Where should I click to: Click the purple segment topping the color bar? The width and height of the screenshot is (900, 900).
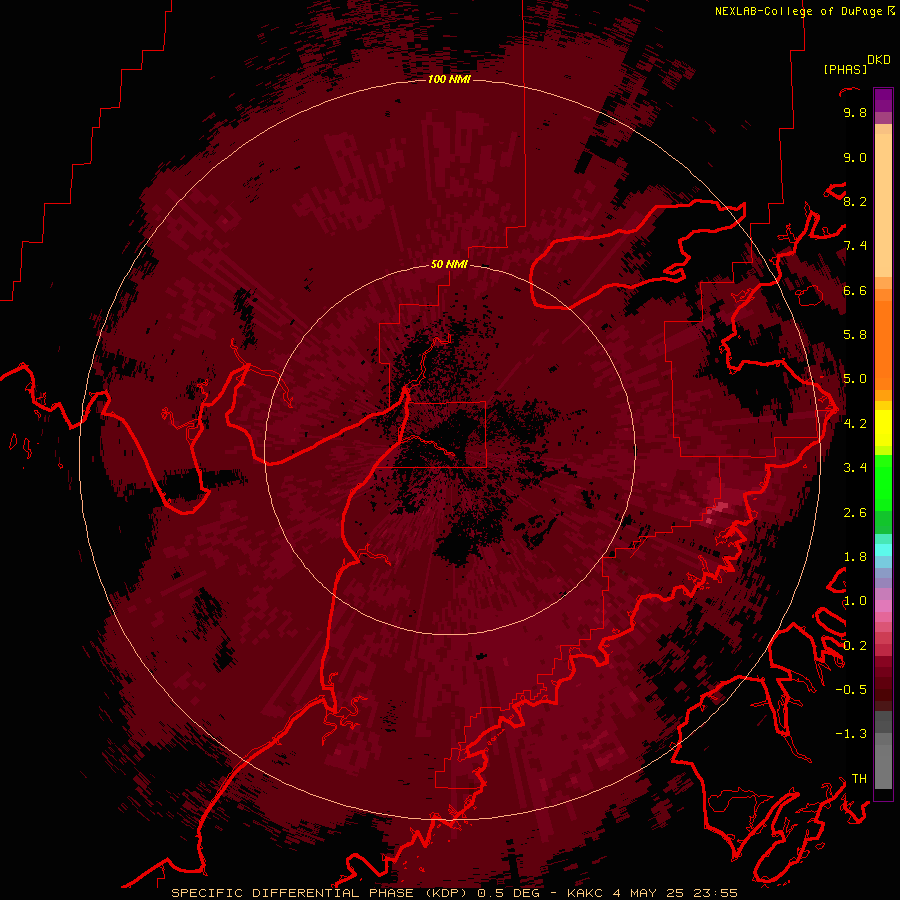click(883, 100)
